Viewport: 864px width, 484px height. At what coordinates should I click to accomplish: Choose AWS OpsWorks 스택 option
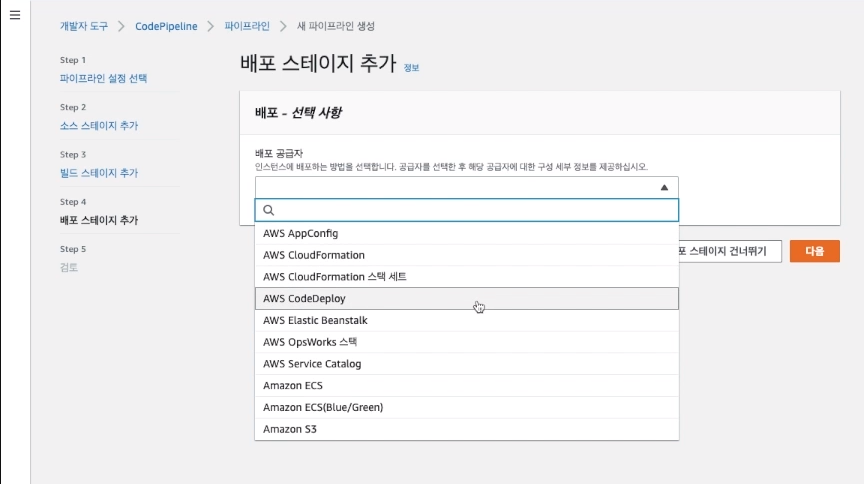coord(467,342)
